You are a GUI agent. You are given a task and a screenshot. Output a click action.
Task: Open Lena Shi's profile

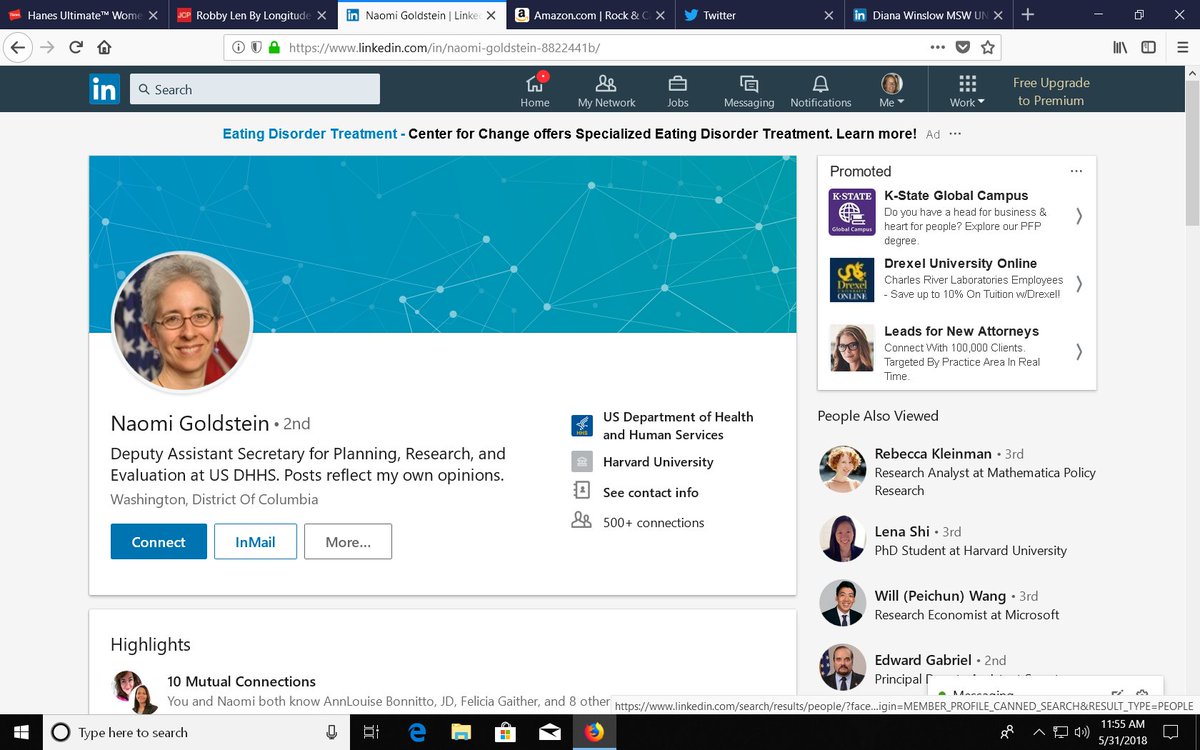tap(902, 532)
